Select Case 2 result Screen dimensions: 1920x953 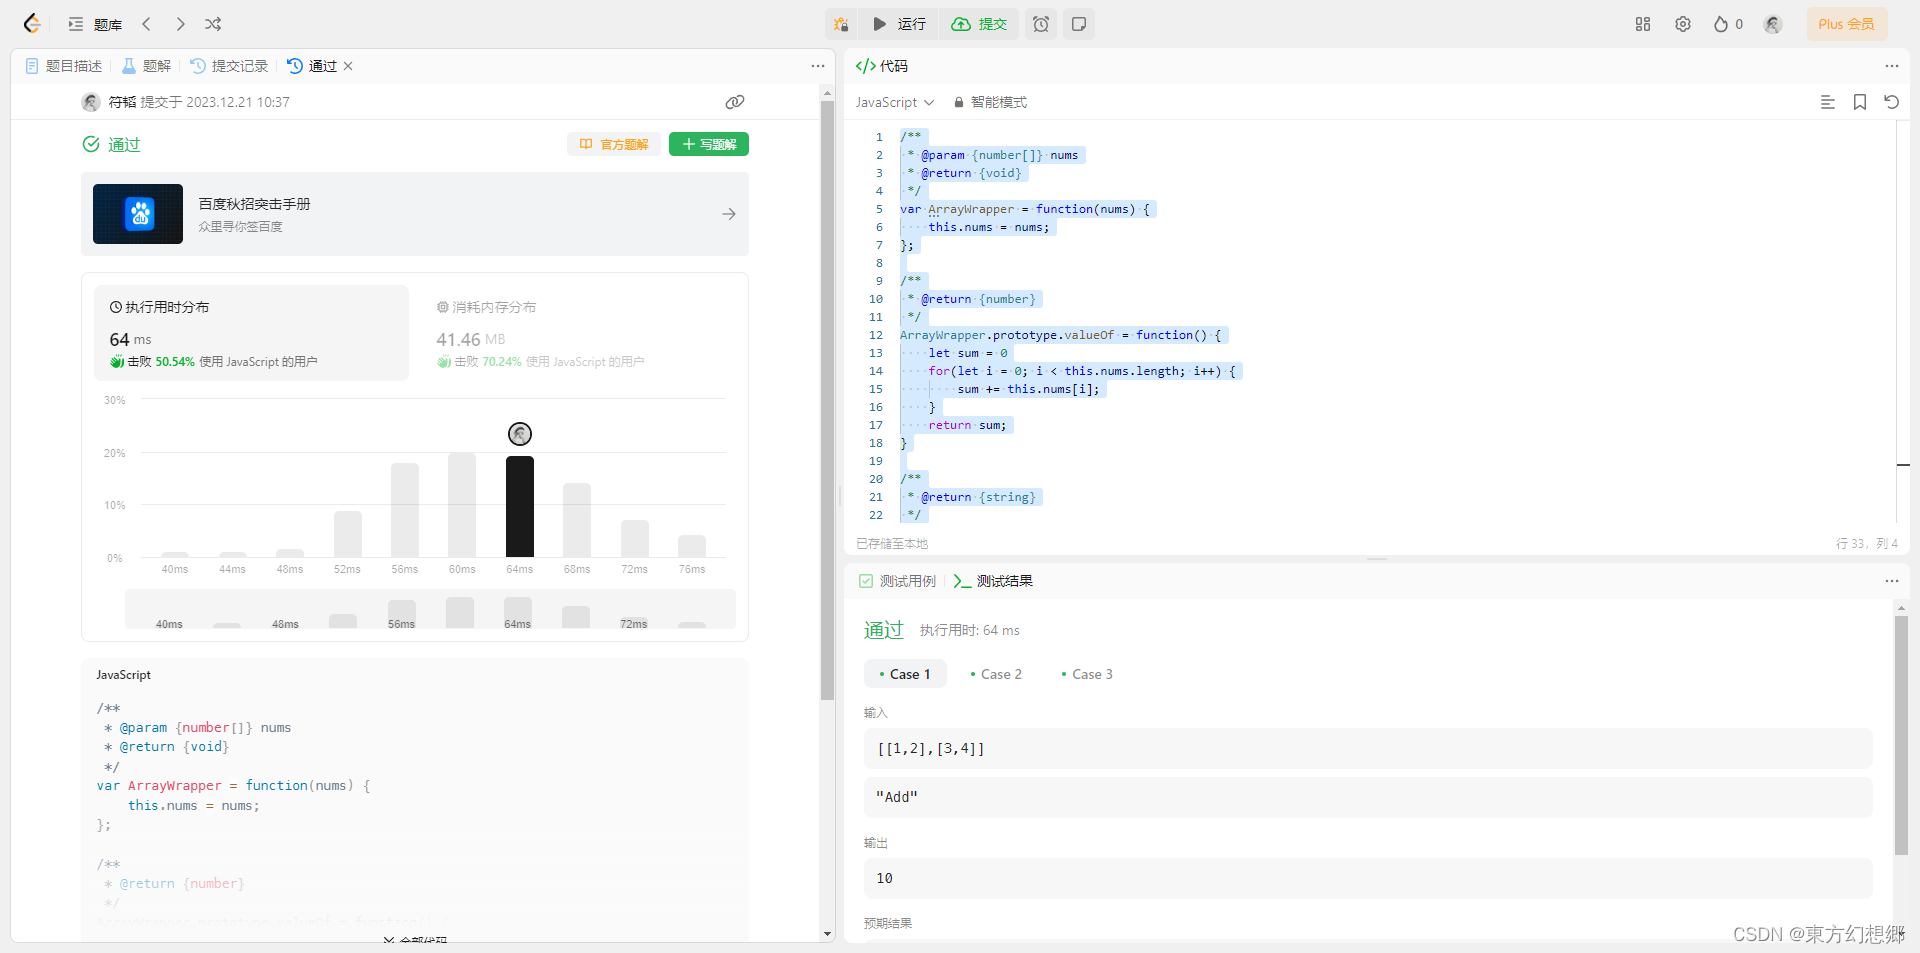click(996, 674)
